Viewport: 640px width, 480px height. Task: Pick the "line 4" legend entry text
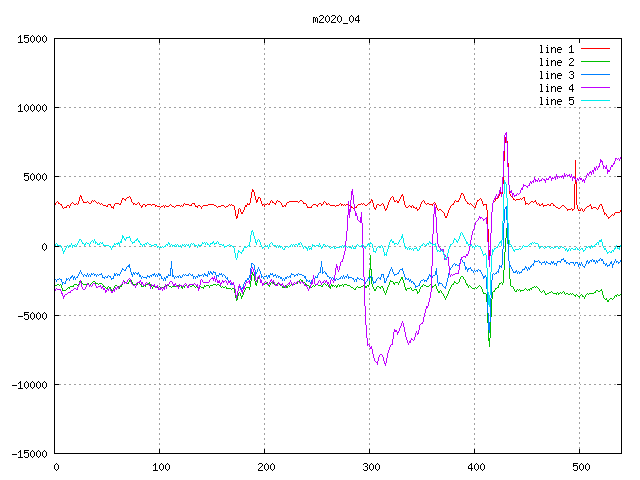pos(556,88)
